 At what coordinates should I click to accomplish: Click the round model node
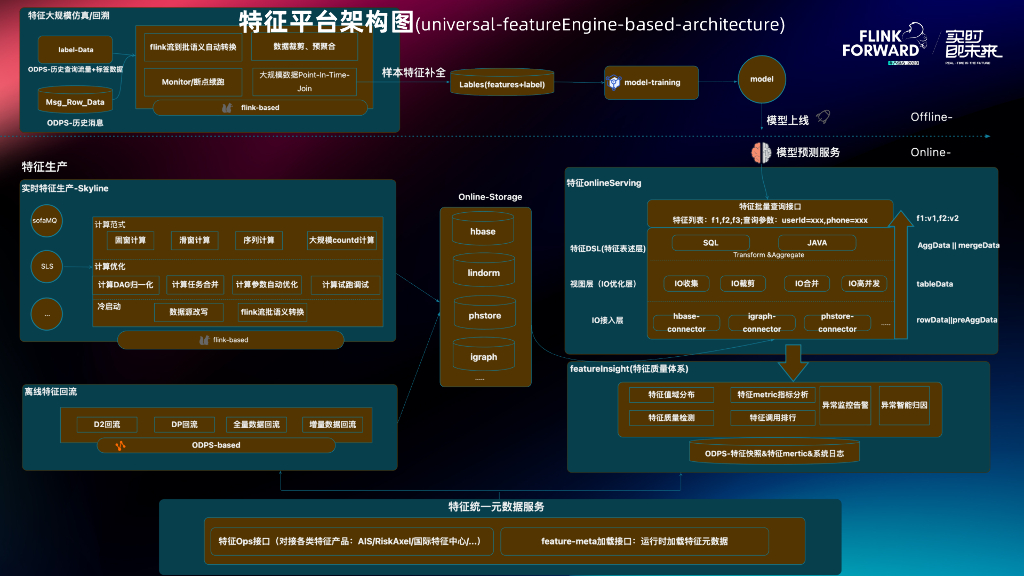click(761, 79)
